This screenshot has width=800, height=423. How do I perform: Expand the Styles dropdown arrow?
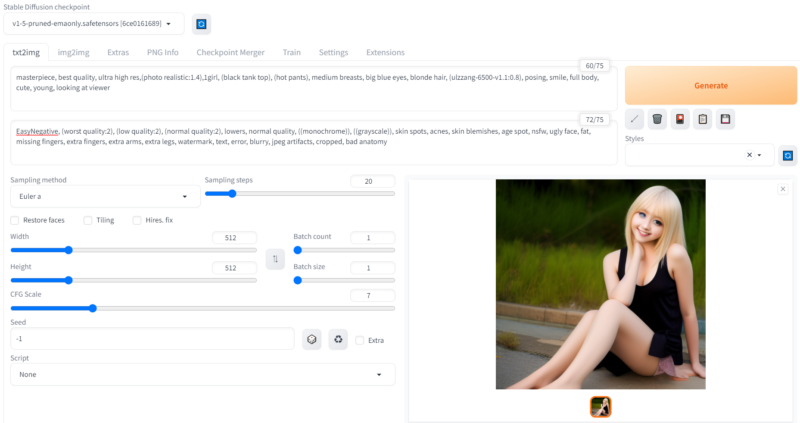pos(760,155)
